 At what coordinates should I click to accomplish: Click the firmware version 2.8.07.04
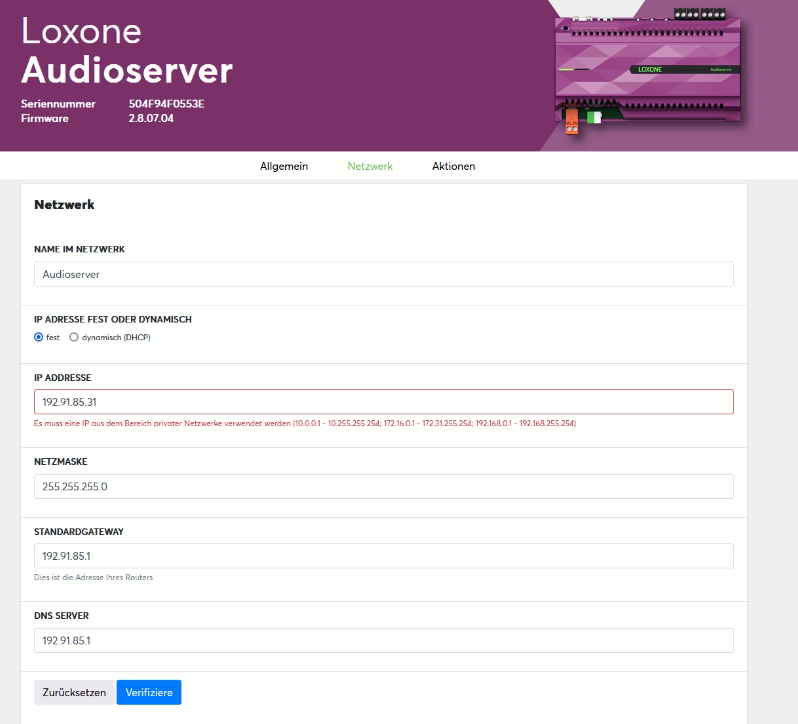(151, 118)
